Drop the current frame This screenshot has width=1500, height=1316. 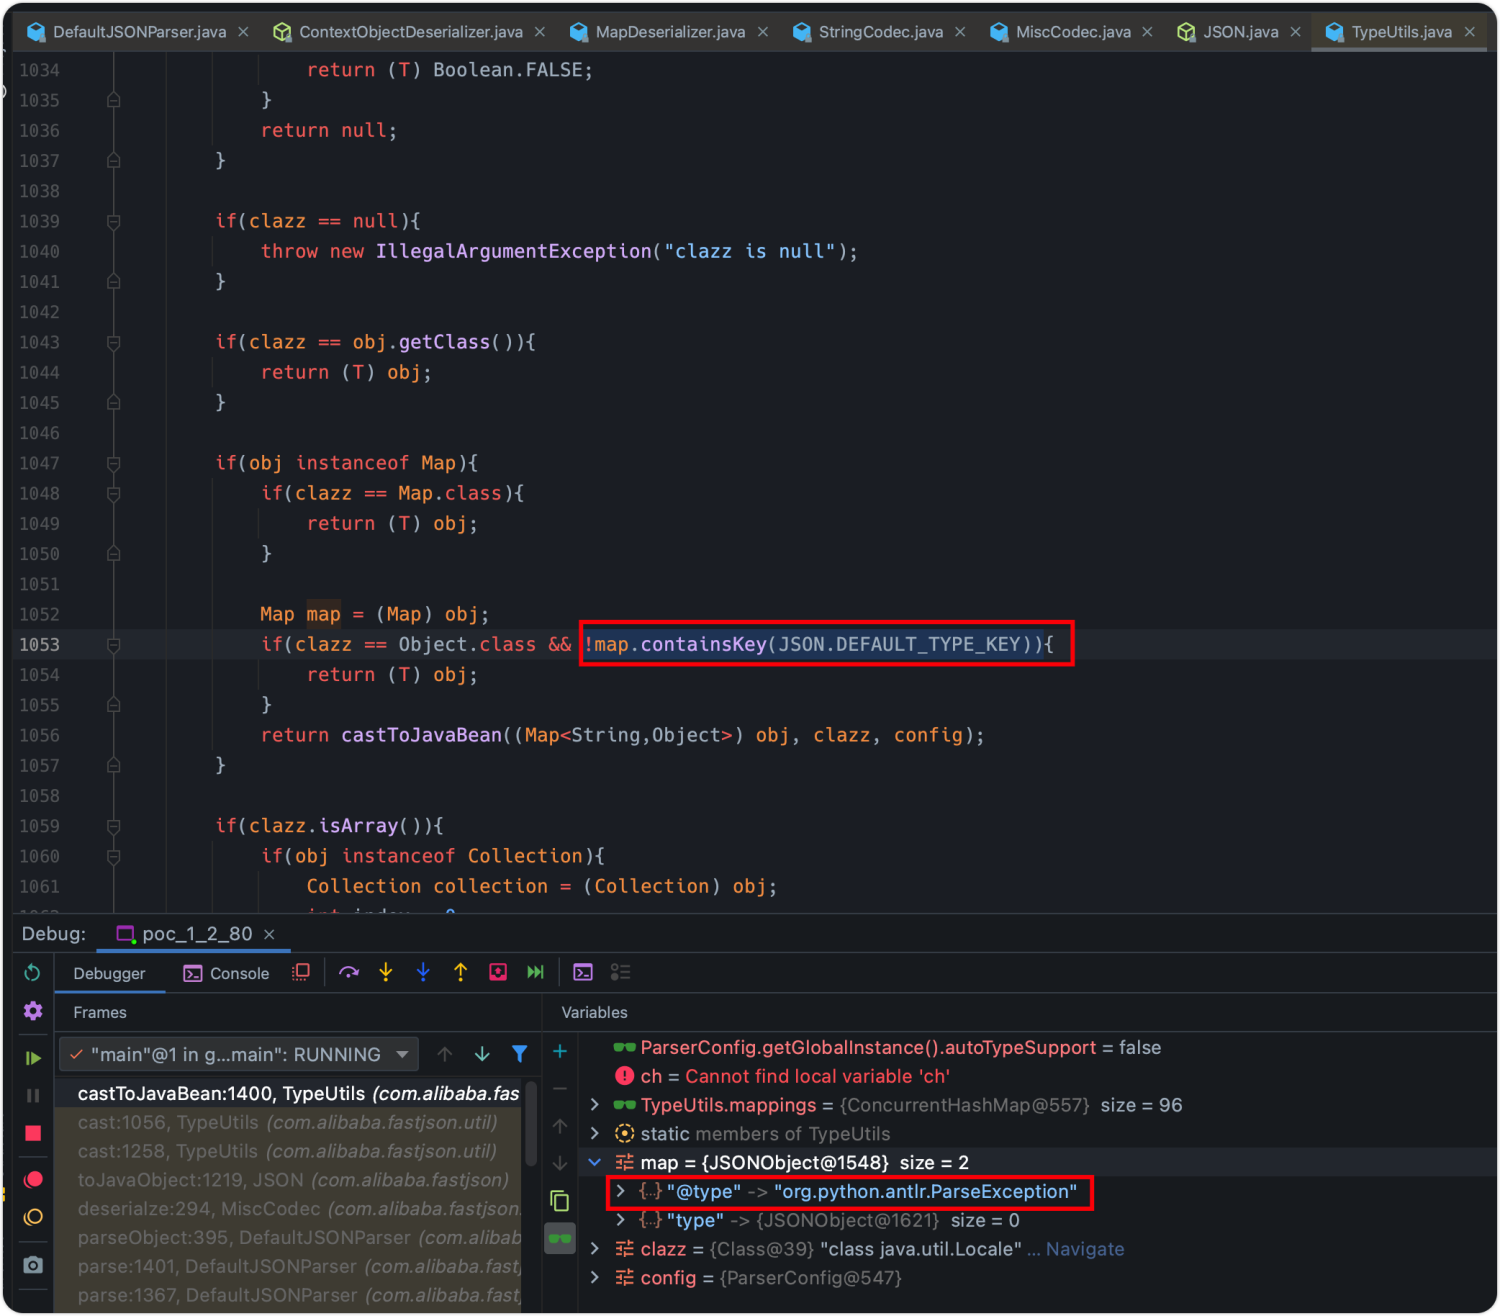click(498, 973)
